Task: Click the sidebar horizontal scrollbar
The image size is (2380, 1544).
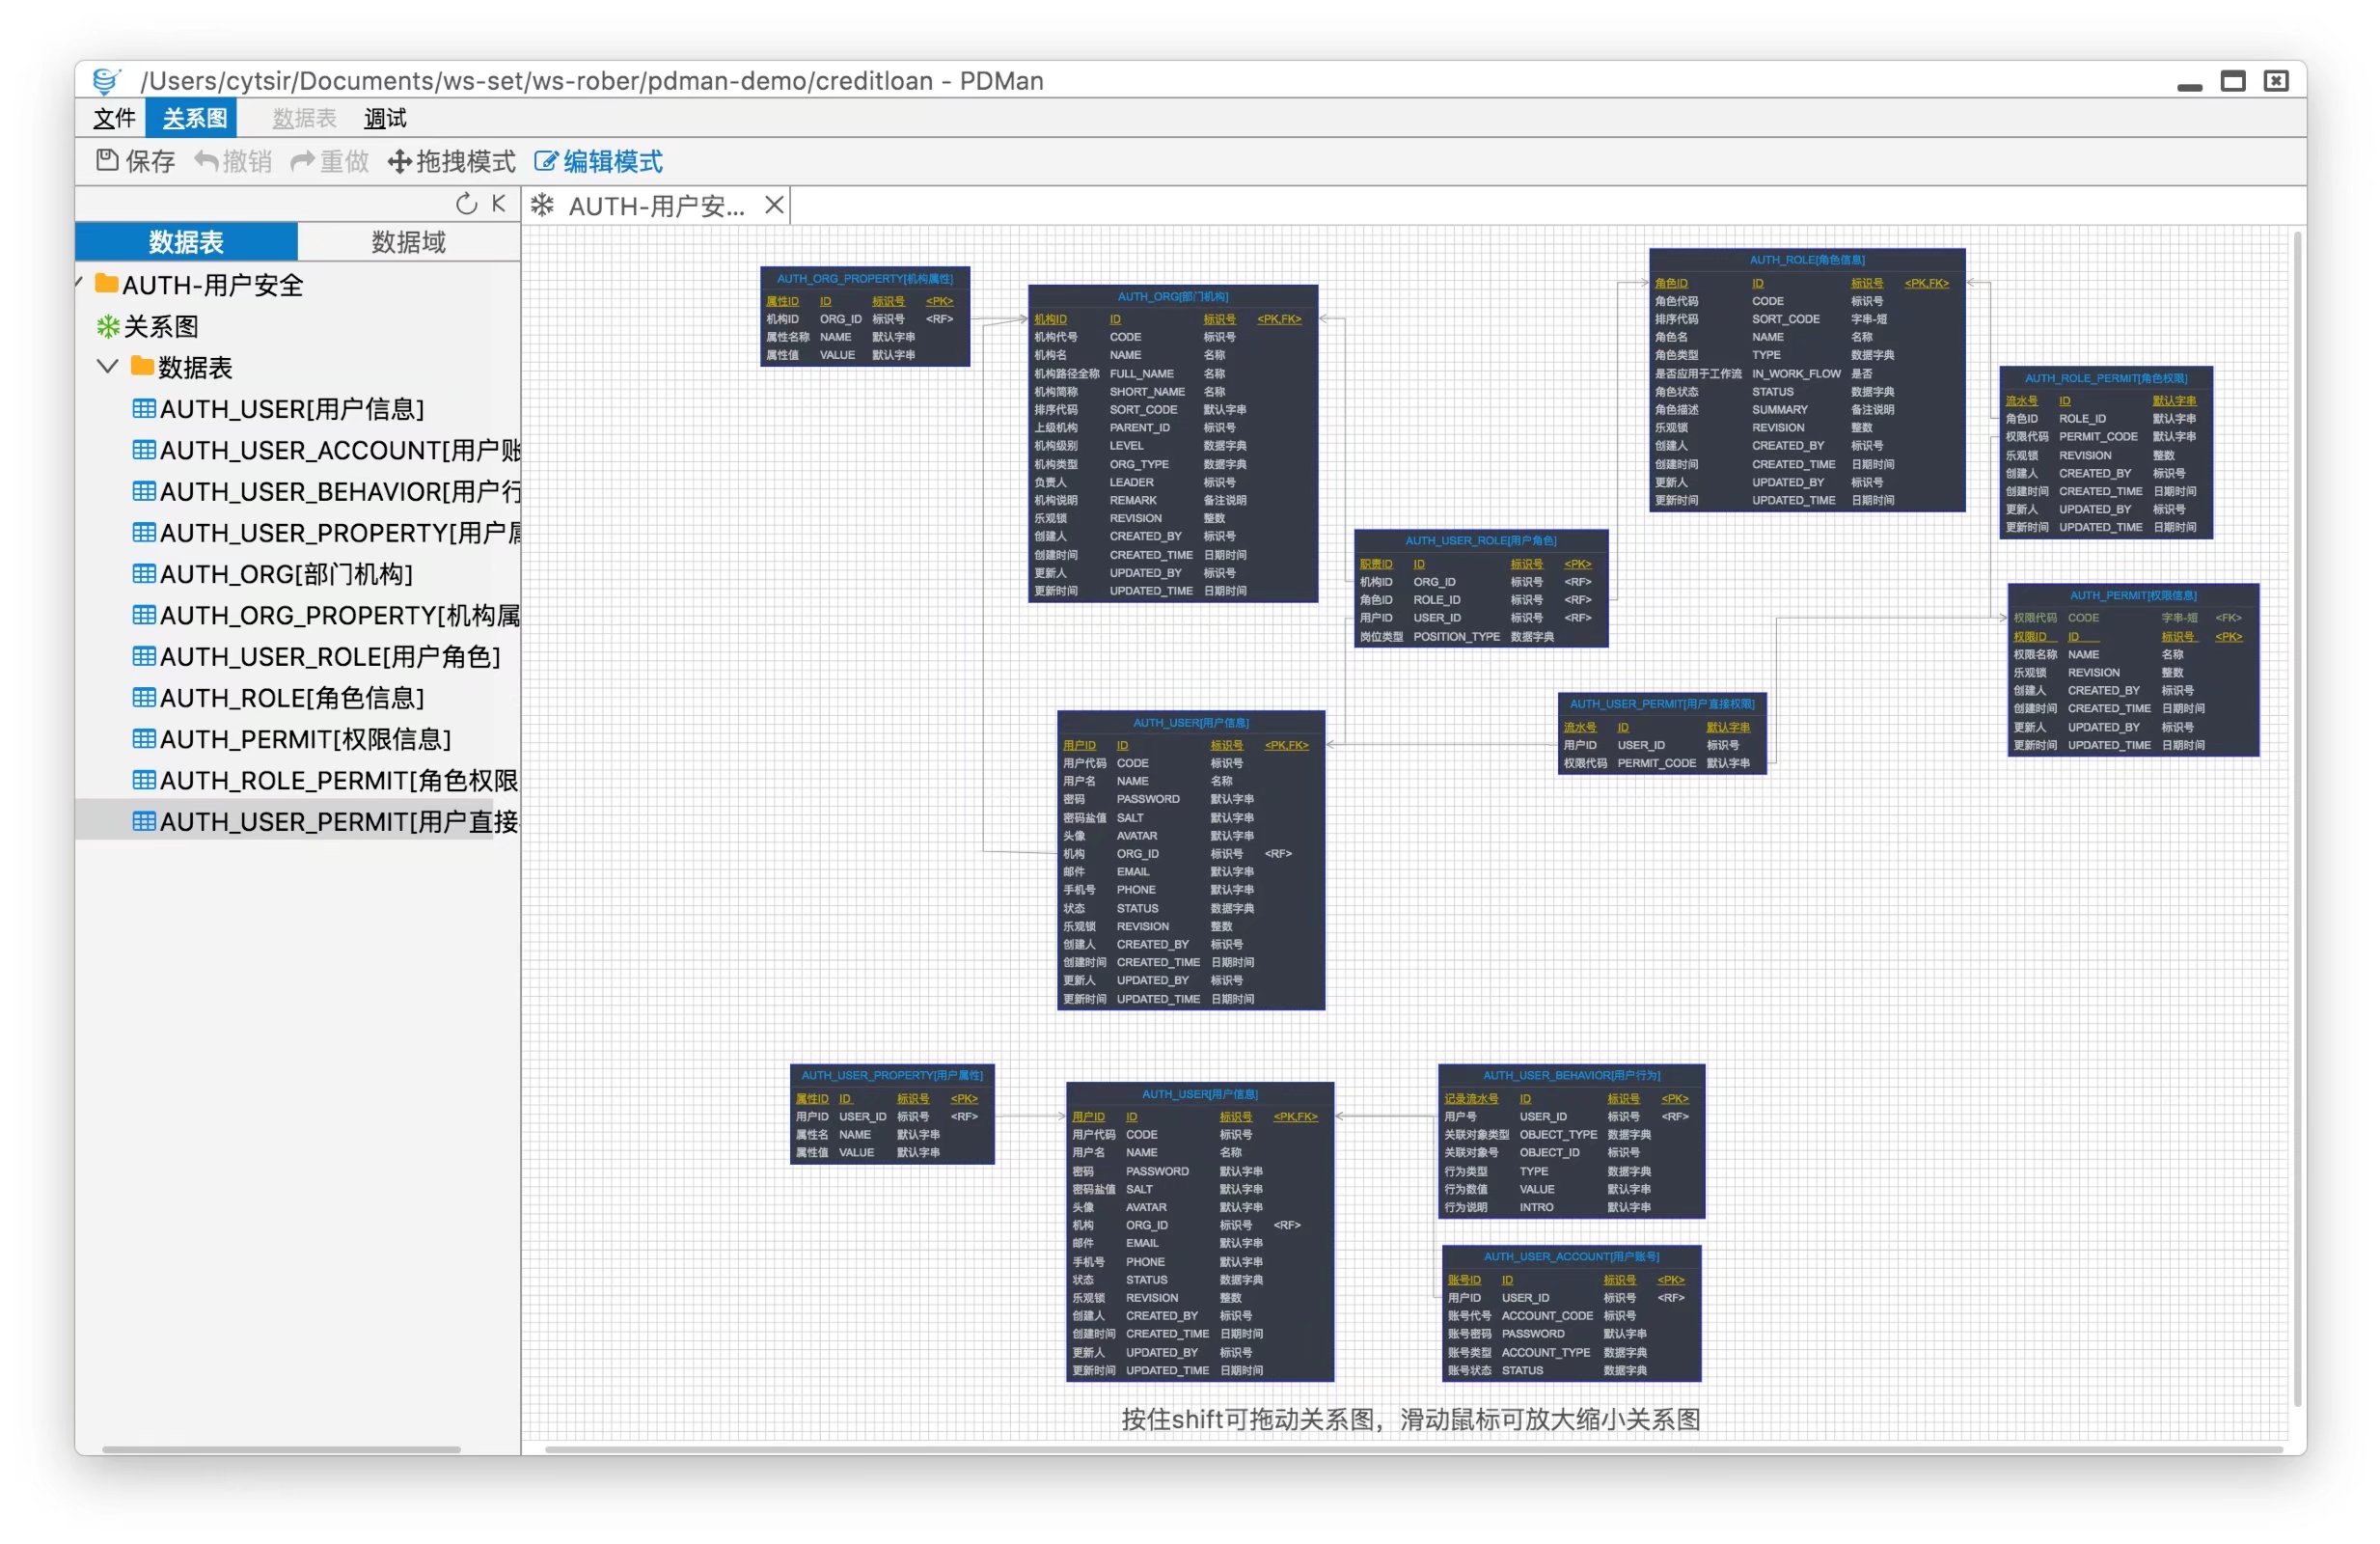Action: click(281, 1448)
